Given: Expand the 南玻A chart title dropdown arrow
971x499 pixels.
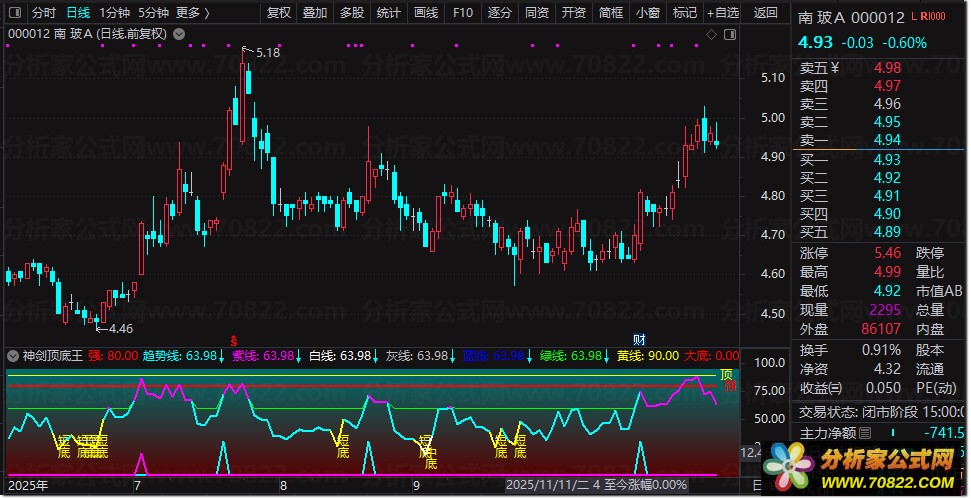Looking at the screenshot, I should click(x=179, y=35).
